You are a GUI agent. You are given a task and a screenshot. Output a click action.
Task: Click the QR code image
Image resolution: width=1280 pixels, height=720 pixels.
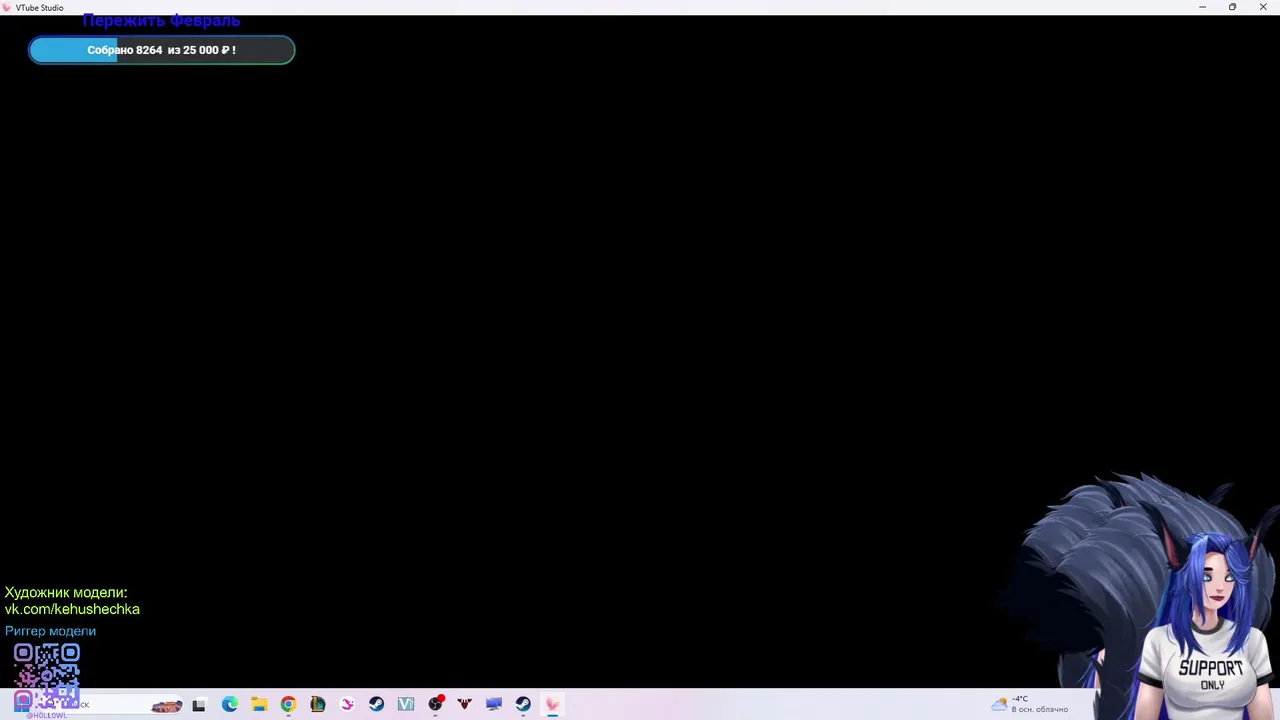point(46,675)
